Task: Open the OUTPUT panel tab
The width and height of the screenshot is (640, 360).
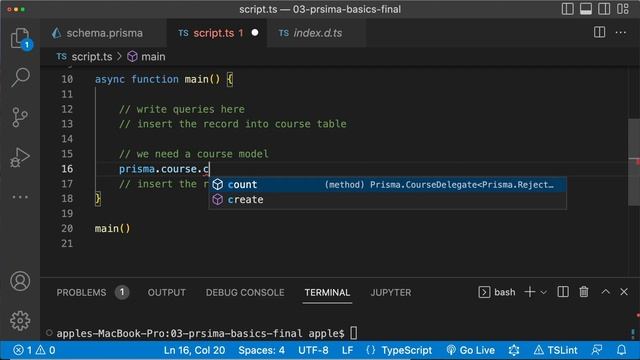Action: [167, 293]
